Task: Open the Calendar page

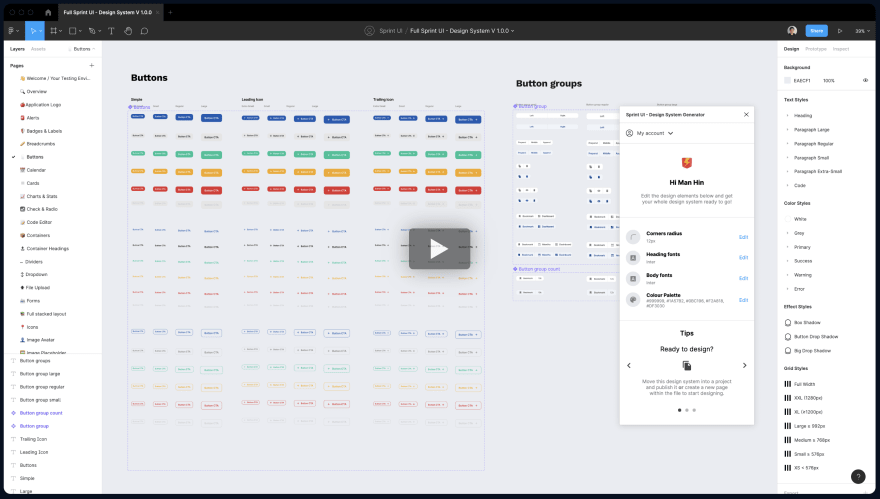Action: point(36,170)
